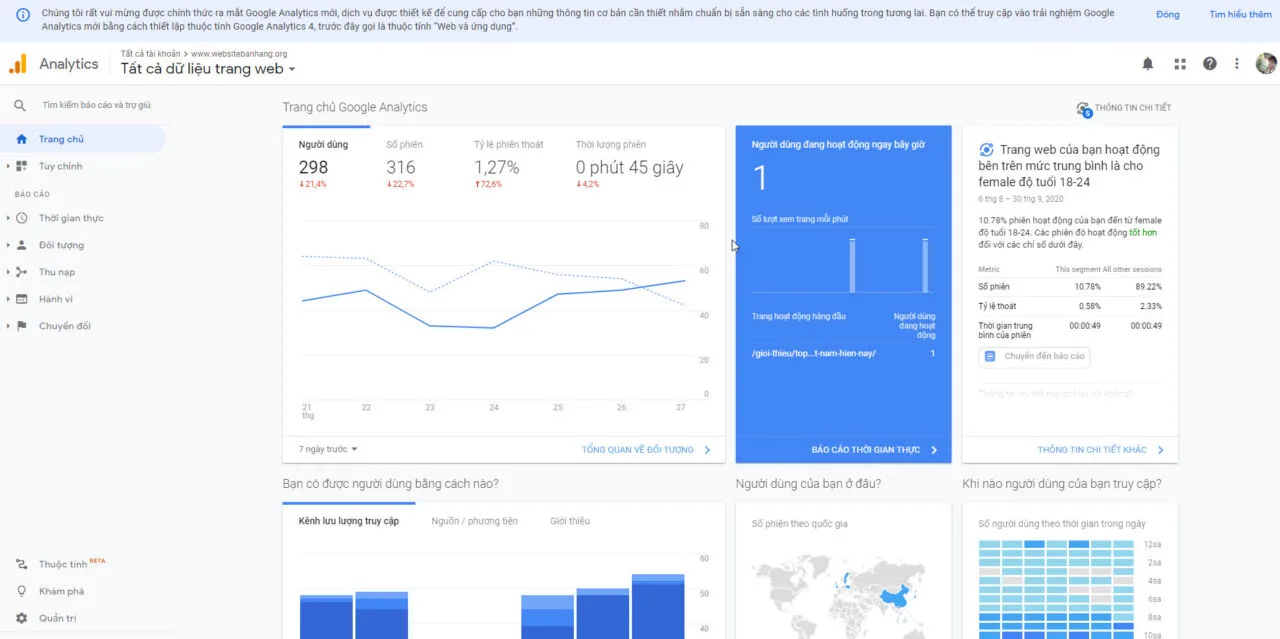1280x639 pixels.
Task: Click the Tỷ lệ thoát 0.58% table row
Action: (1070, 306)
